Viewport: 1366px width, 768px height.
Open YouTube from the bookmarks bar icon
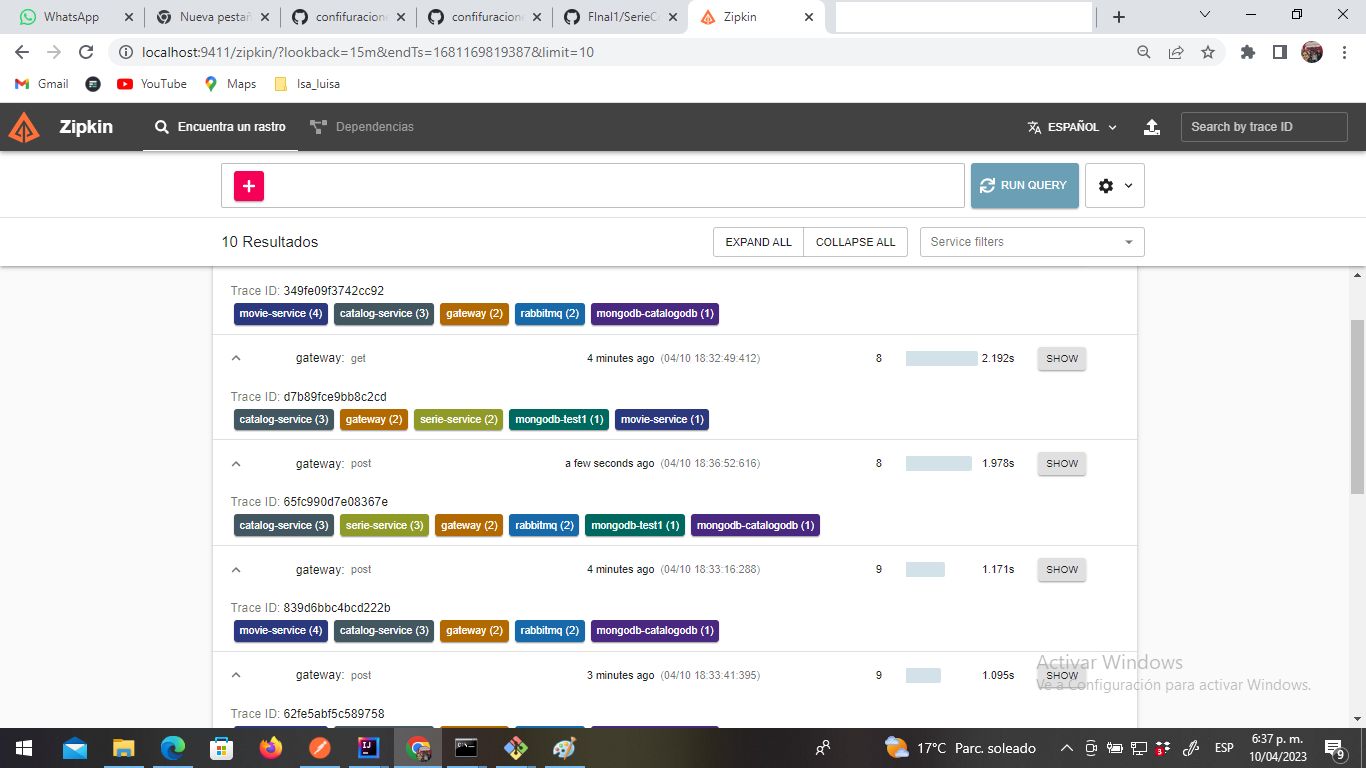124,84
